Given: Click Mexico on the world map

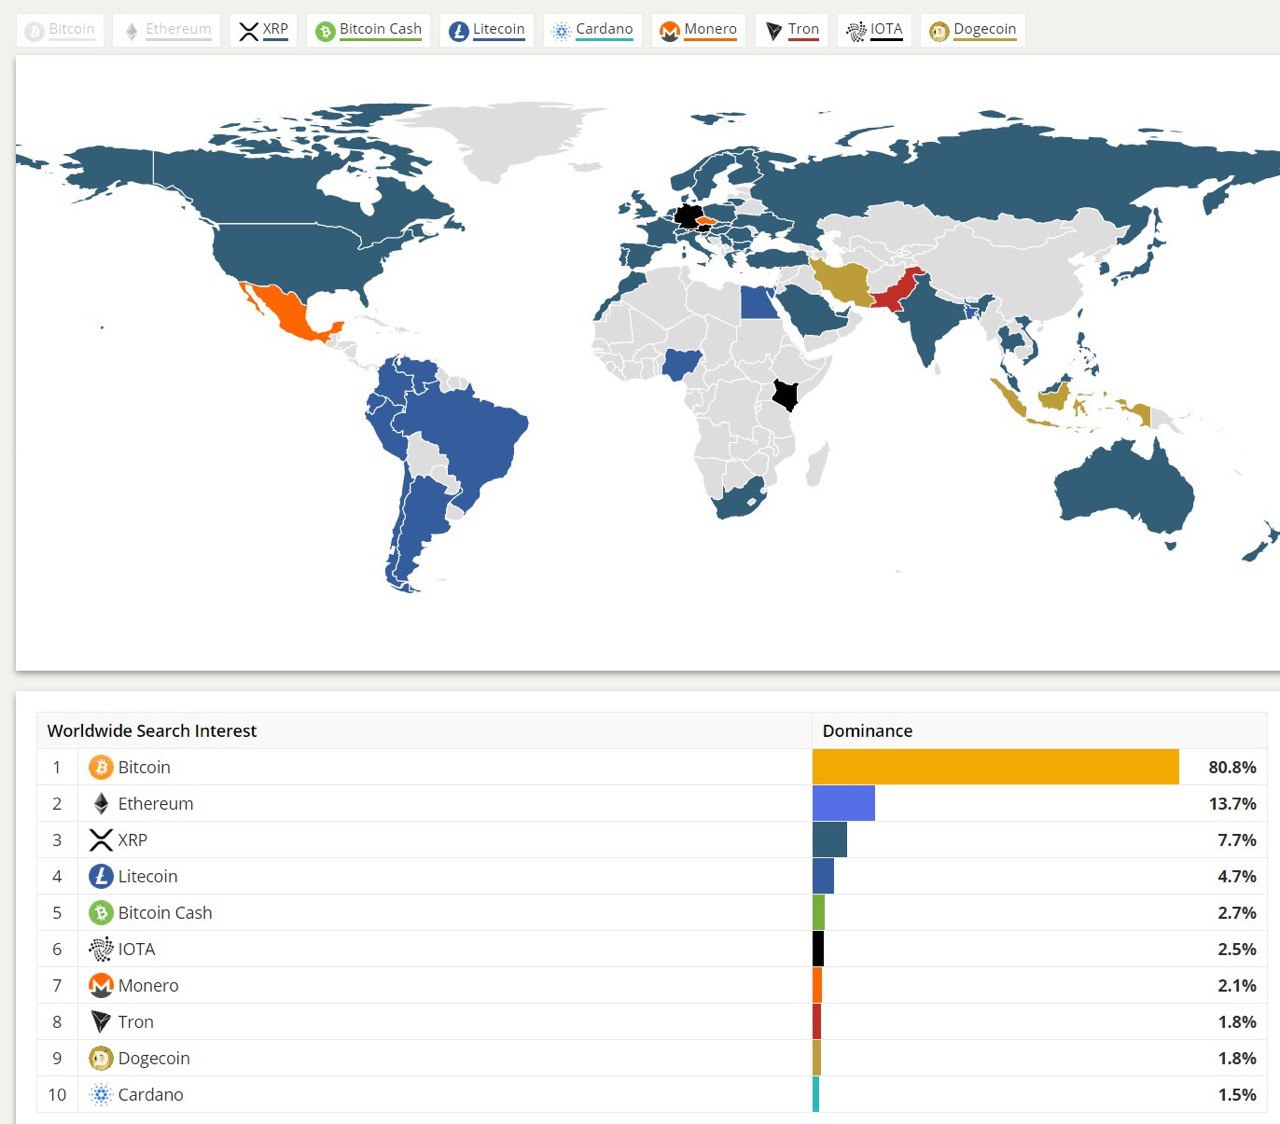Looking at the screenshot, I should pos(290,312).
